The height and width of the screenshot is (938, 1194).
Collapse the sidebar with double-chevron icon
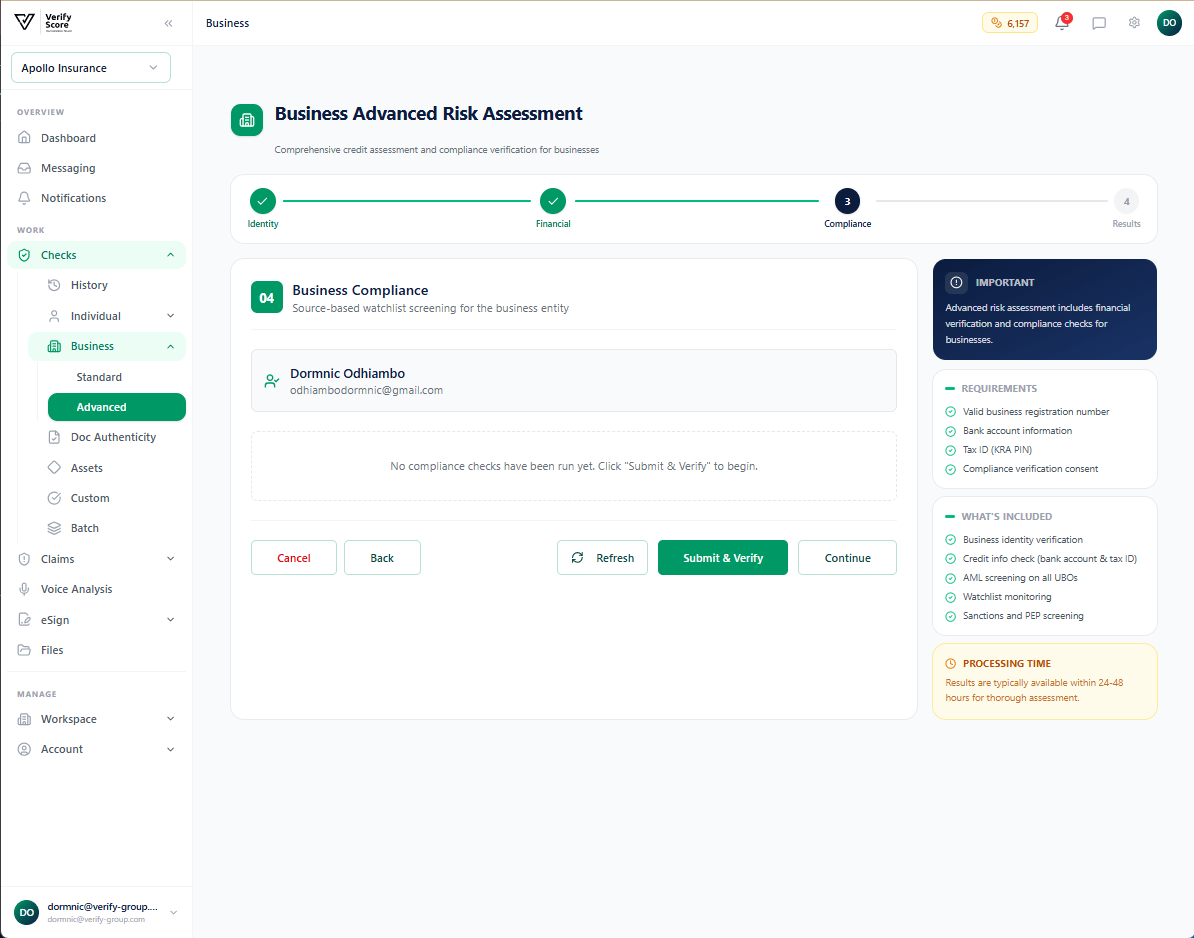[168, 24]
